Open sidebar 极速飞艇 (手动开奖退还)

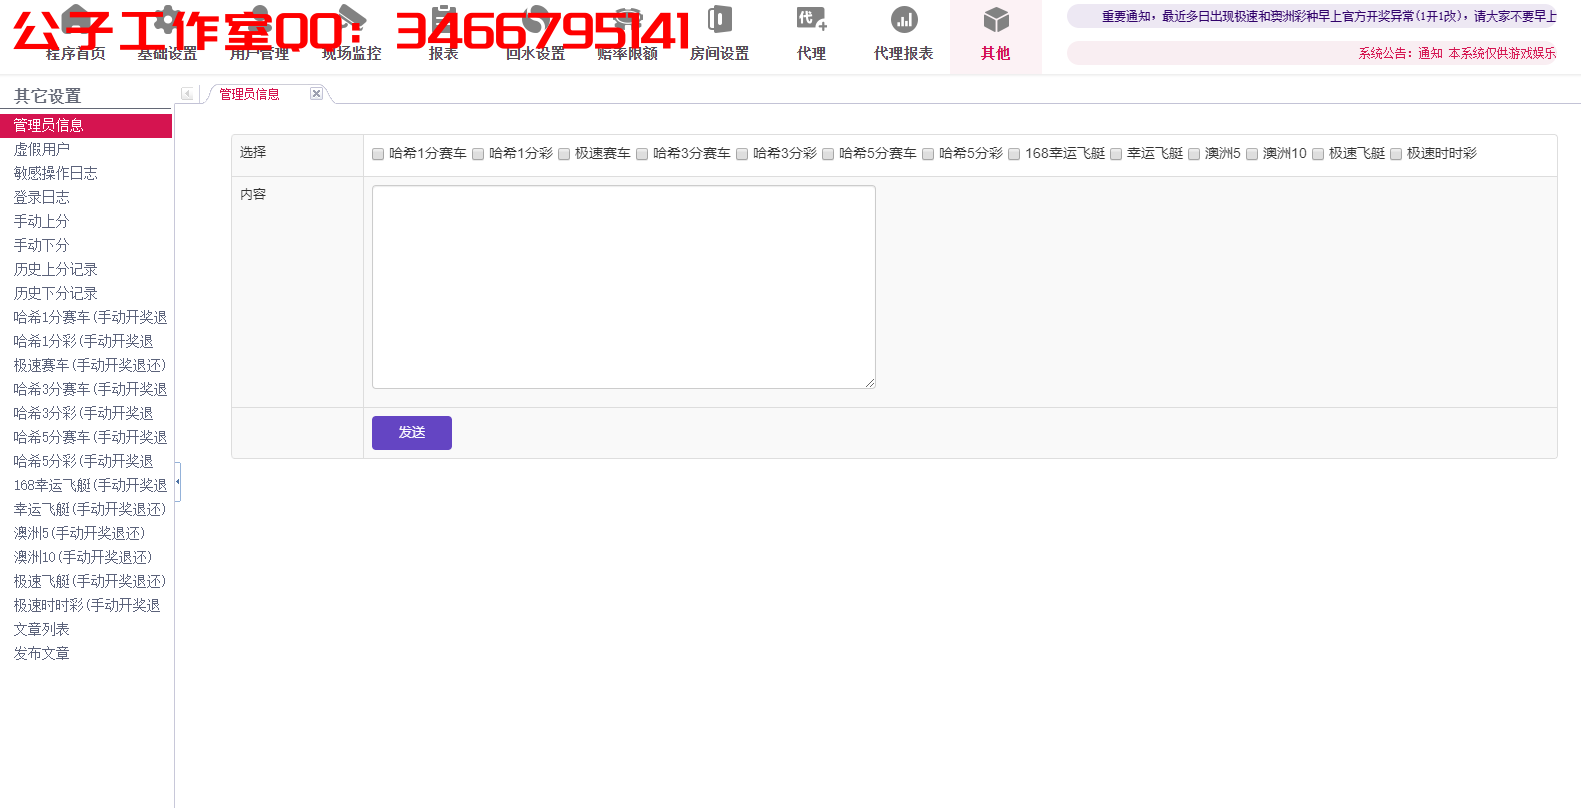click(90, 581)
